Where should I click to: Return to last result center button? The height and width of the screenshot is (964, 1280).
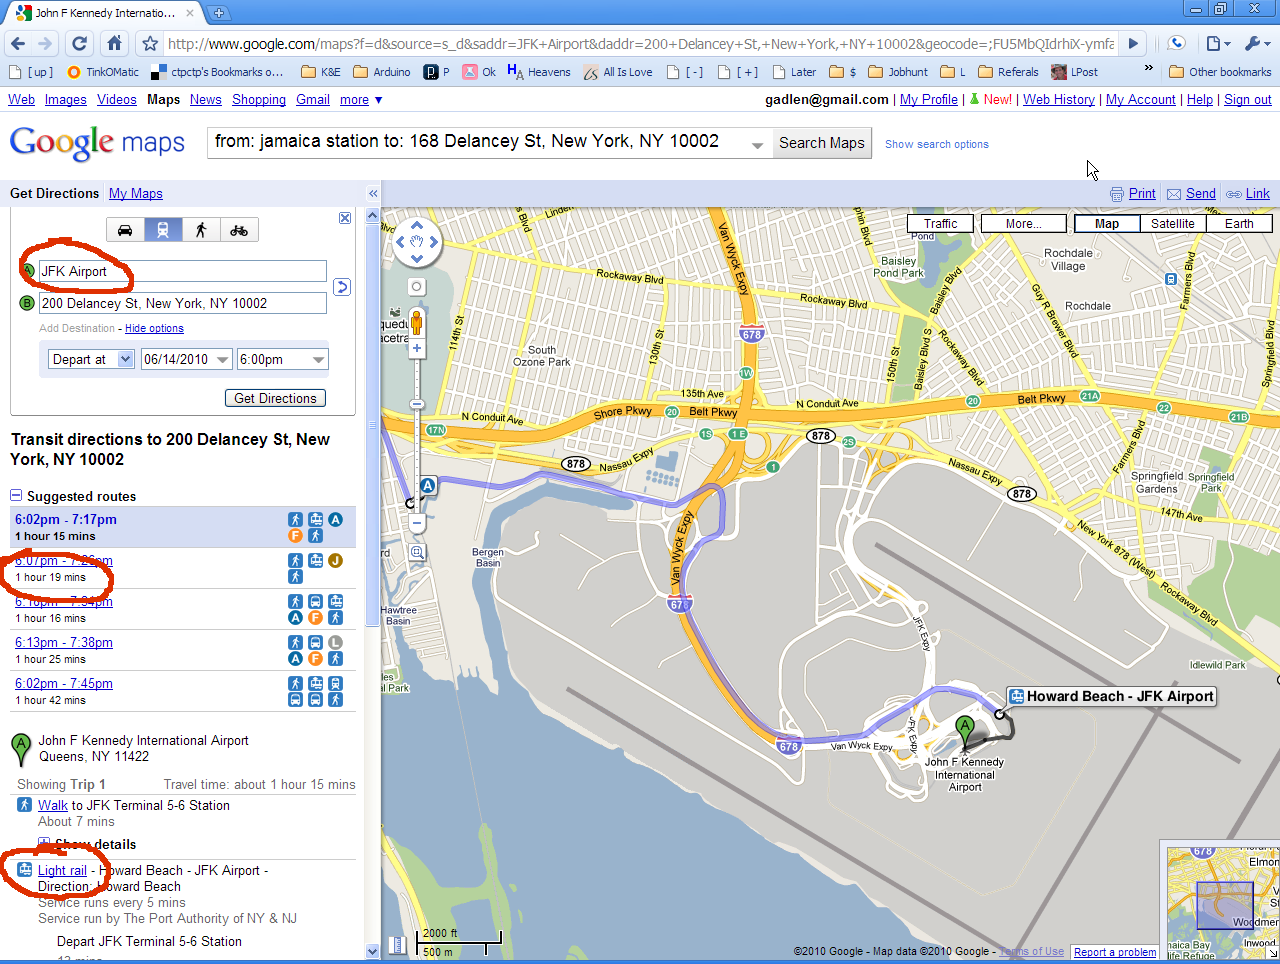click(417, 241)
